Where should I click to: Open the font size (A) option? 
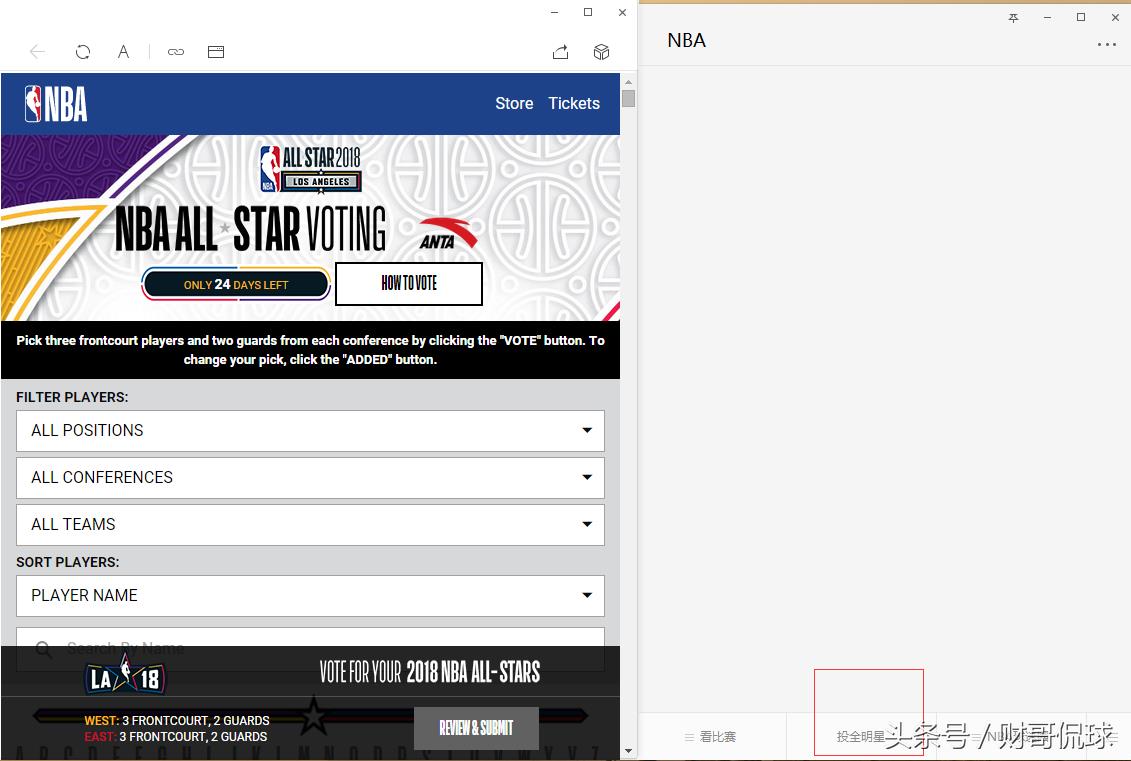click(123, 51)
